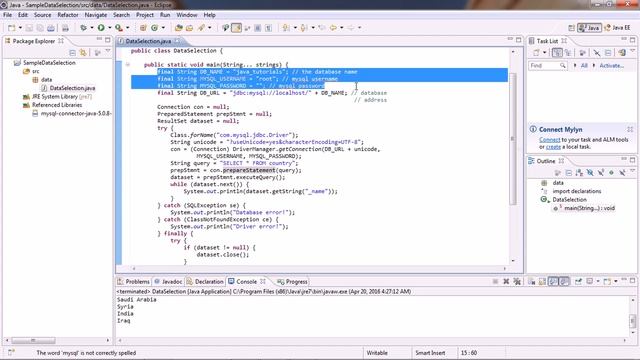Image resolution: width=640 pixels, height=360 pixels.
Task: Click the Activate... link in the Task List
Action: (x=611, y=65)
